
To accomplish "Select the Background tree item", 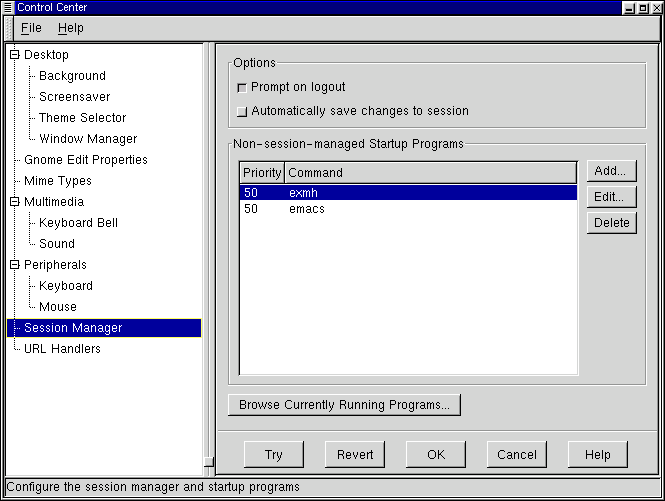I will [72, 76].
